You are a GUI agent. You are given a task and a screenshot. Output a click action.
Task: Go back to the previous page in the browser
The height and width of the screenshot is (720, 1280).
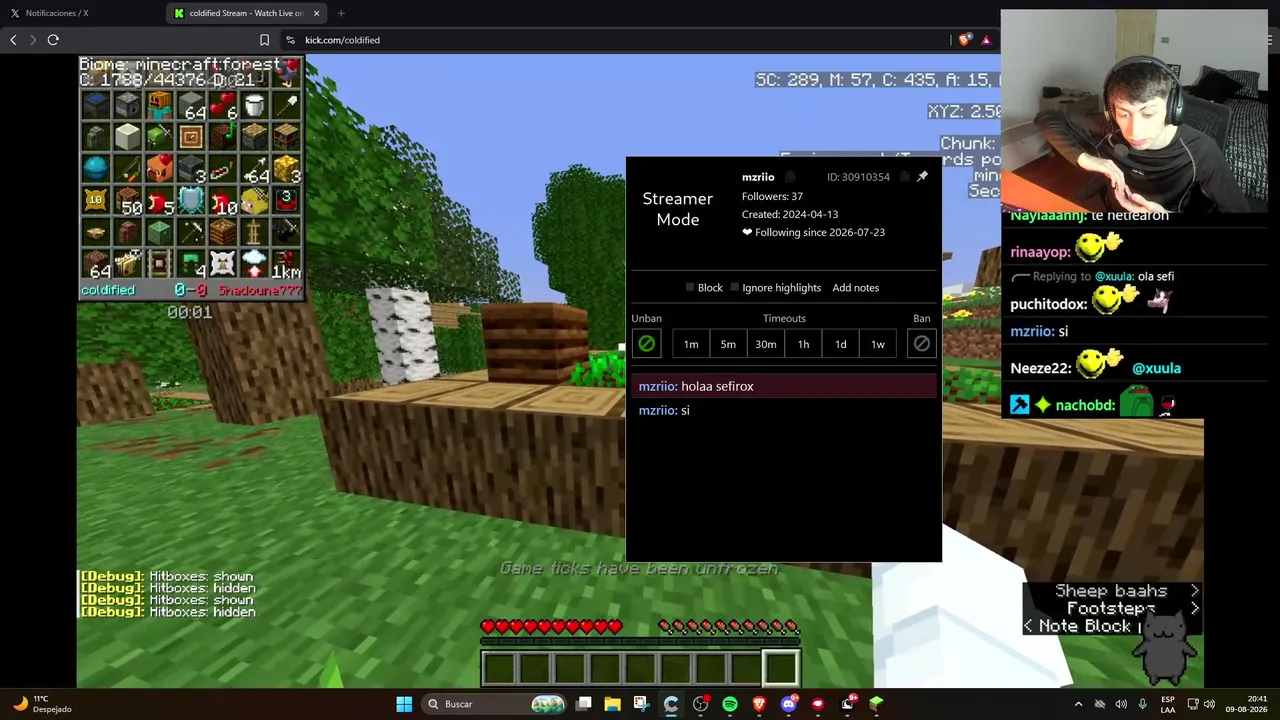point(13,40)
